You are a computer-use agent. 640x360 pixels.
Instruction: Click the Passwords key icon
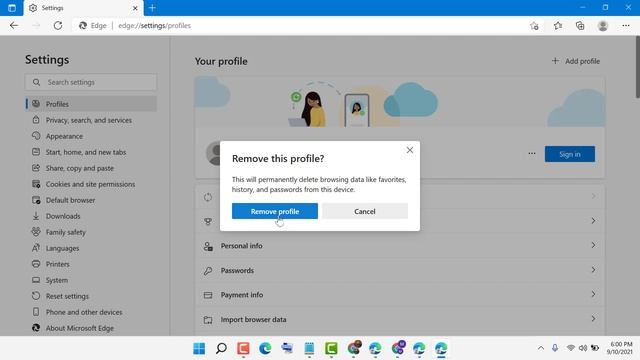point(208,271)
